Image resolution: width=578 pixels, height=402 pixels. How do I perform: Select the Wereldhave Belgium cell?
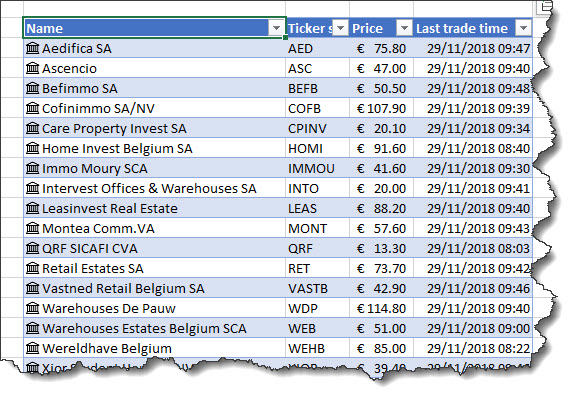pyautogui.click(x=154, y=348)
